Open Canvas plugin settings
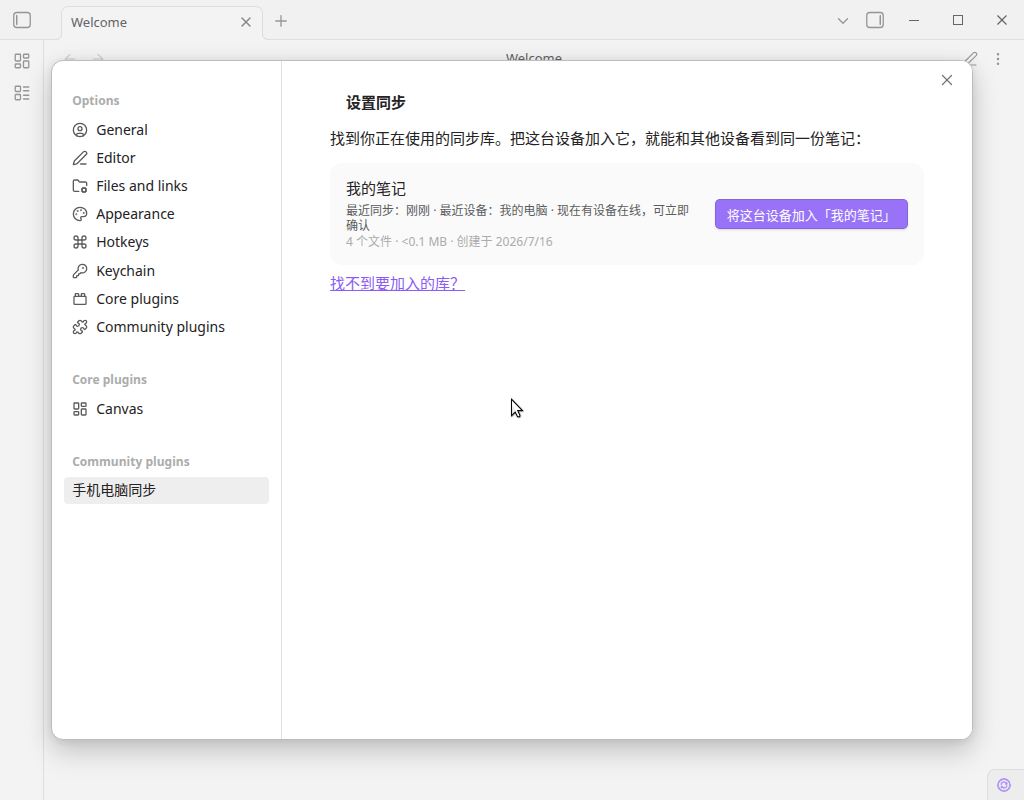Screen dimensions: 1024x800 pyautogui.click(x=167, y=409)
